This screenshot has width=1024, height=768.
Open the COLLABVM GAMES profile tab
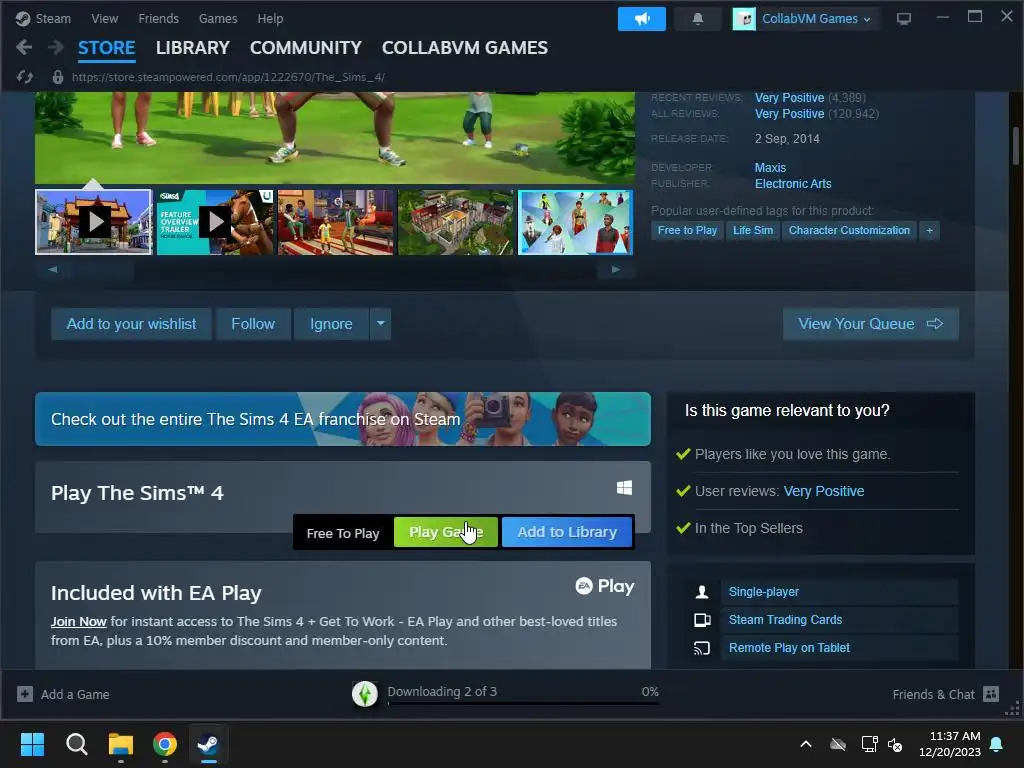pos(464,48)
